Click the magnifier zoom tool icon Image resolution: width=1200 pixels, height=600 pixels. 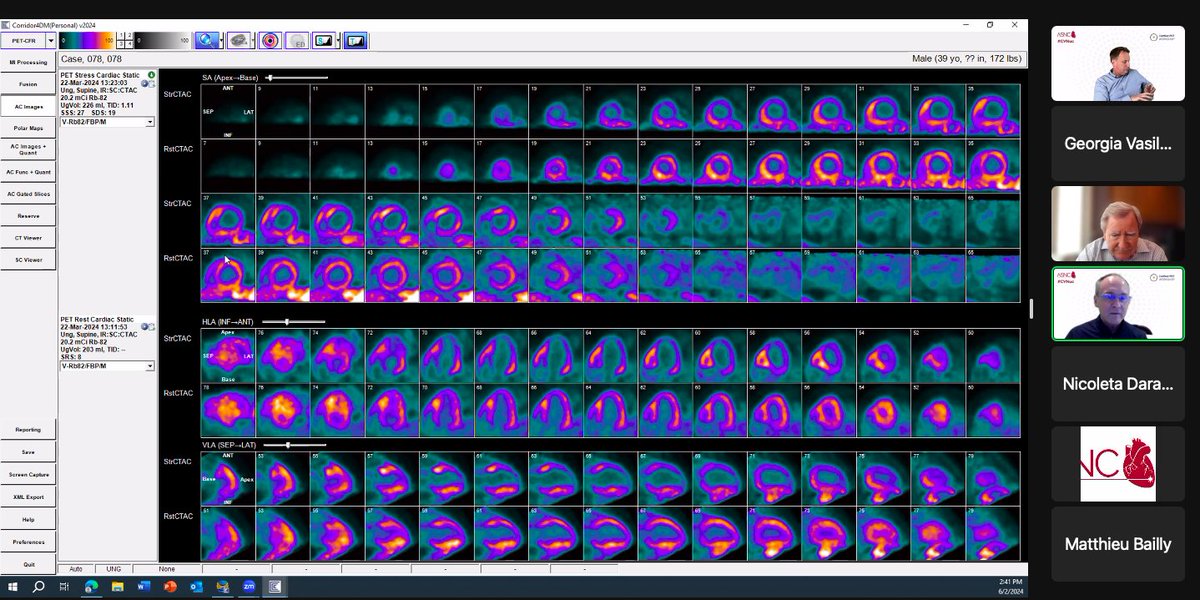206,40
